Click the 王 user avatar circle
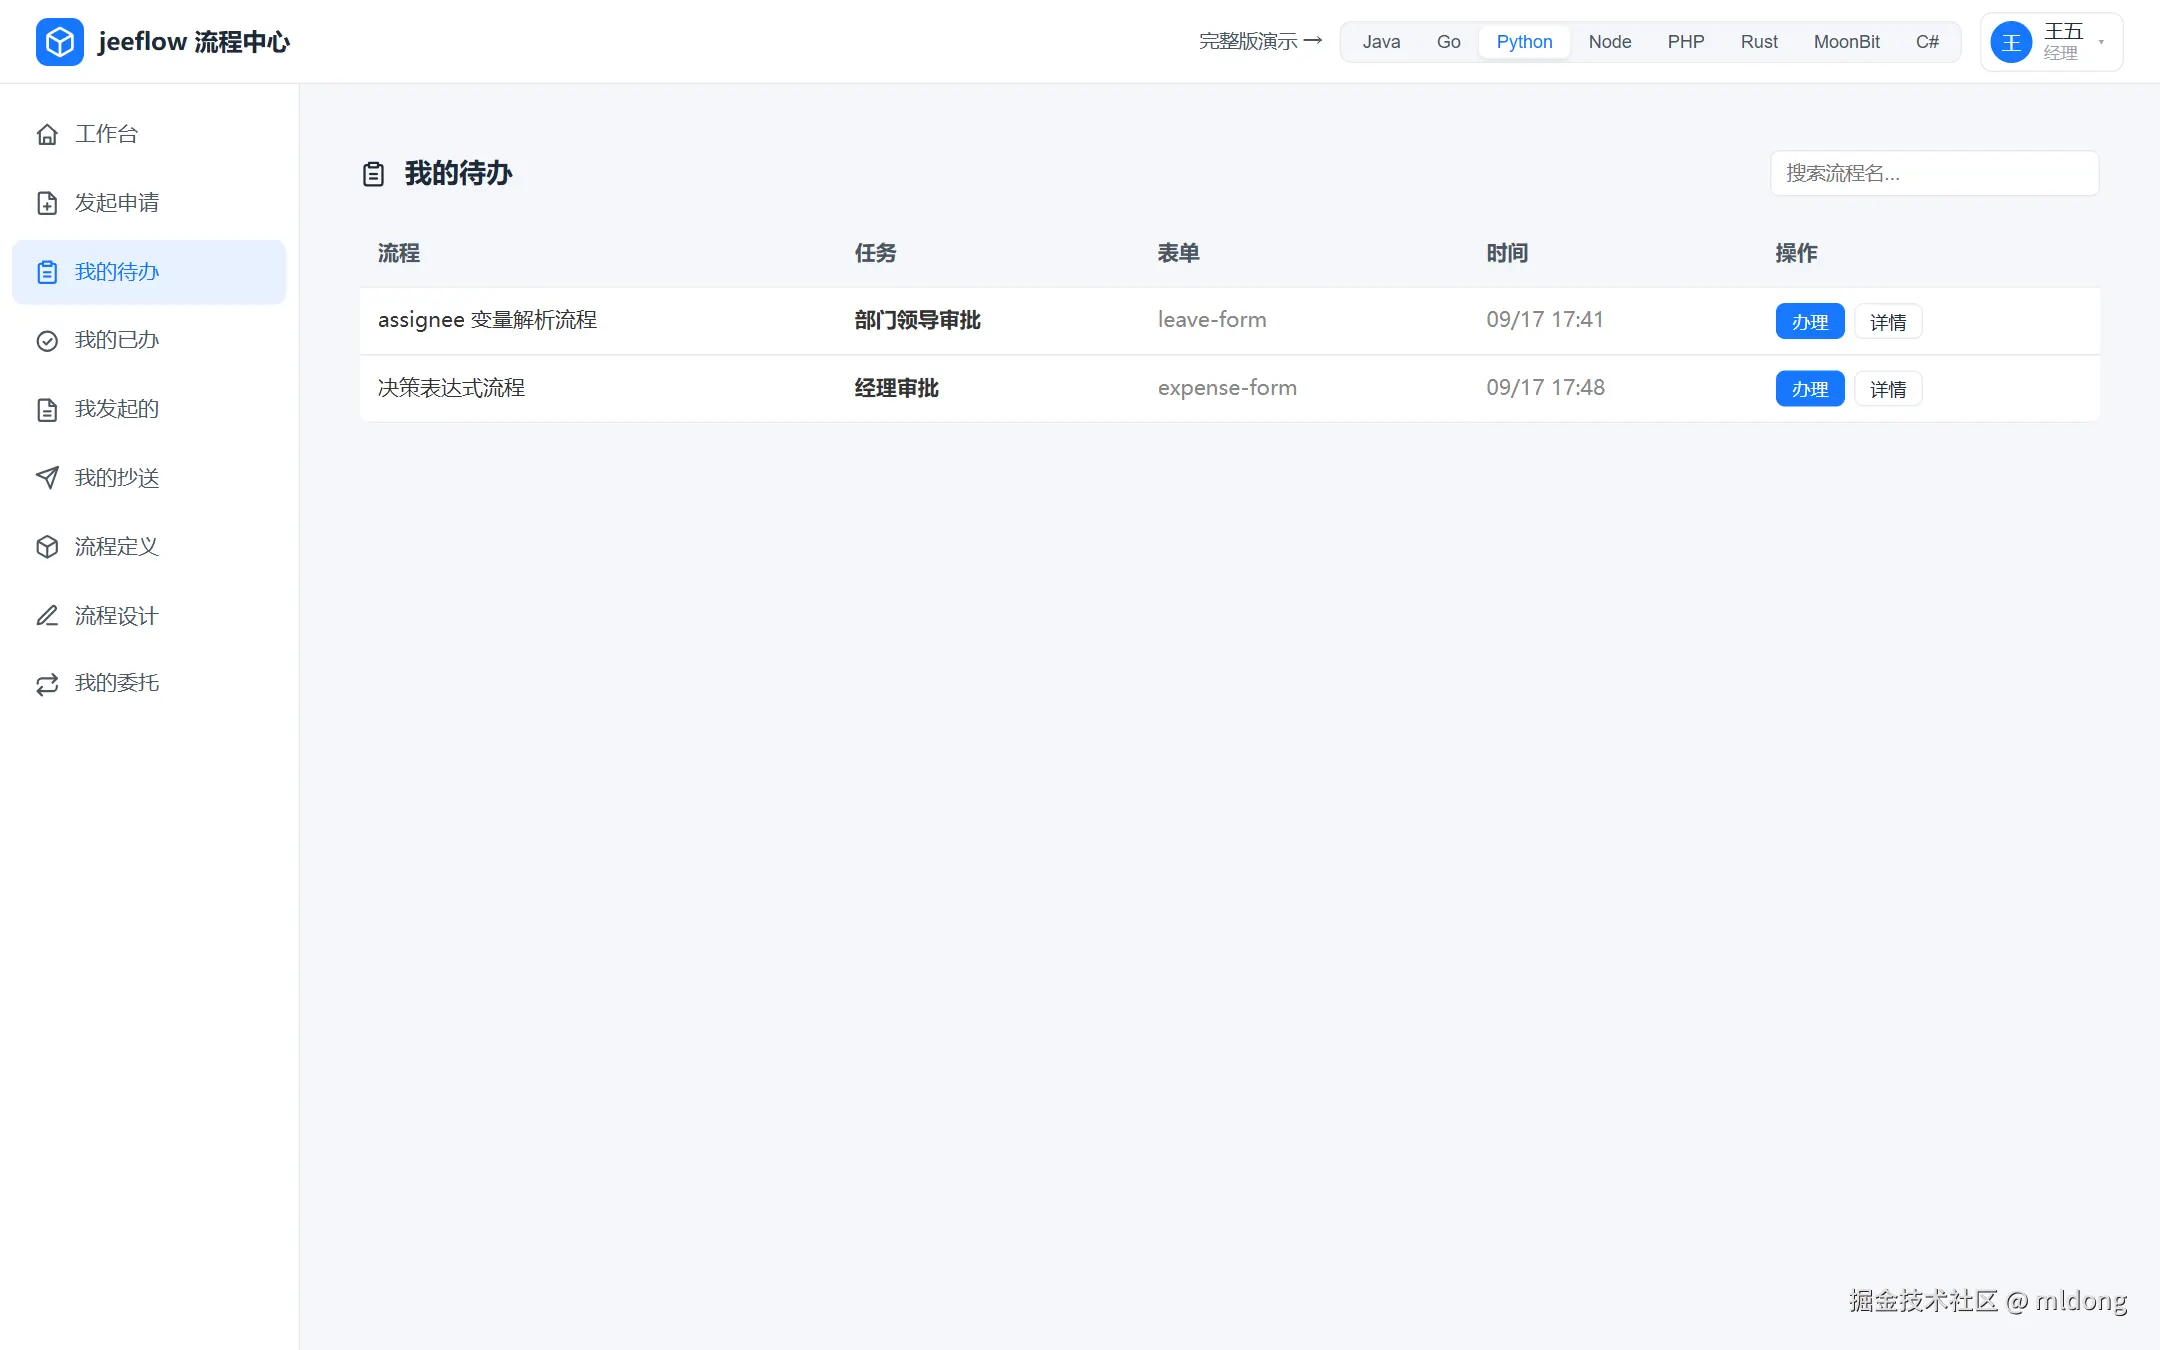 [x=2011, y=42]
